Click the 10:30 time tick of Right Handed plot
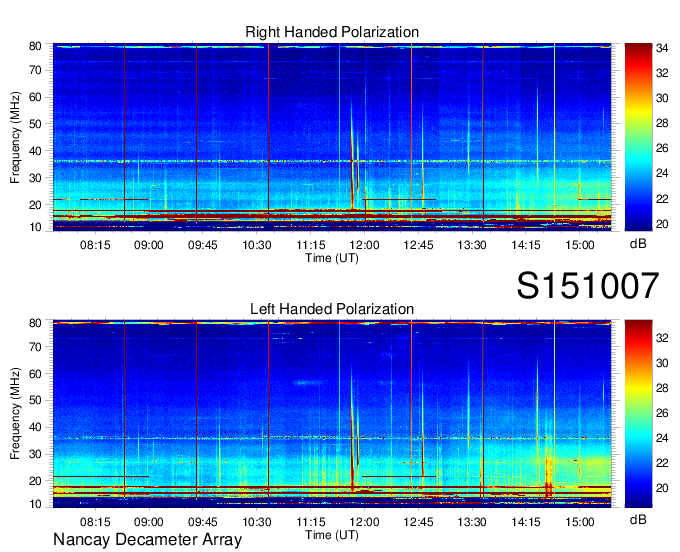 point(257,245)
